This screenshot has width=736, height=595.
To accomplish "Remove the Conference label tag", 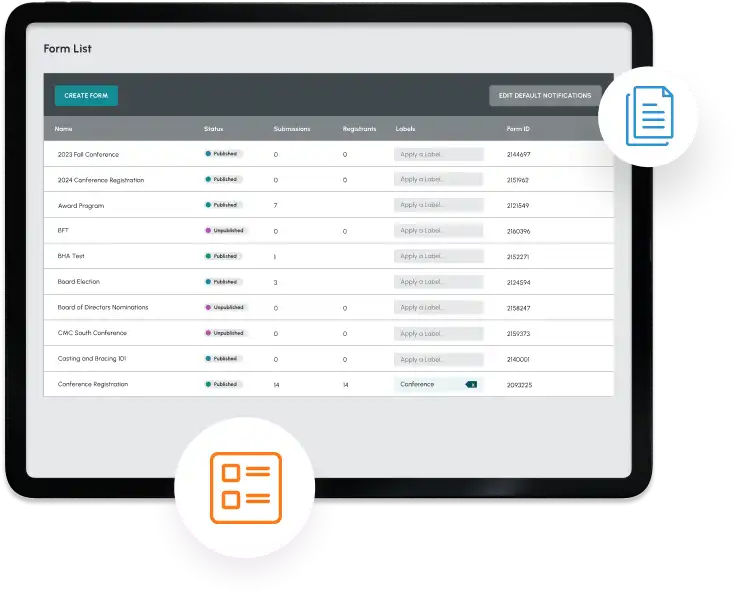I will click(x=472, y=384).
